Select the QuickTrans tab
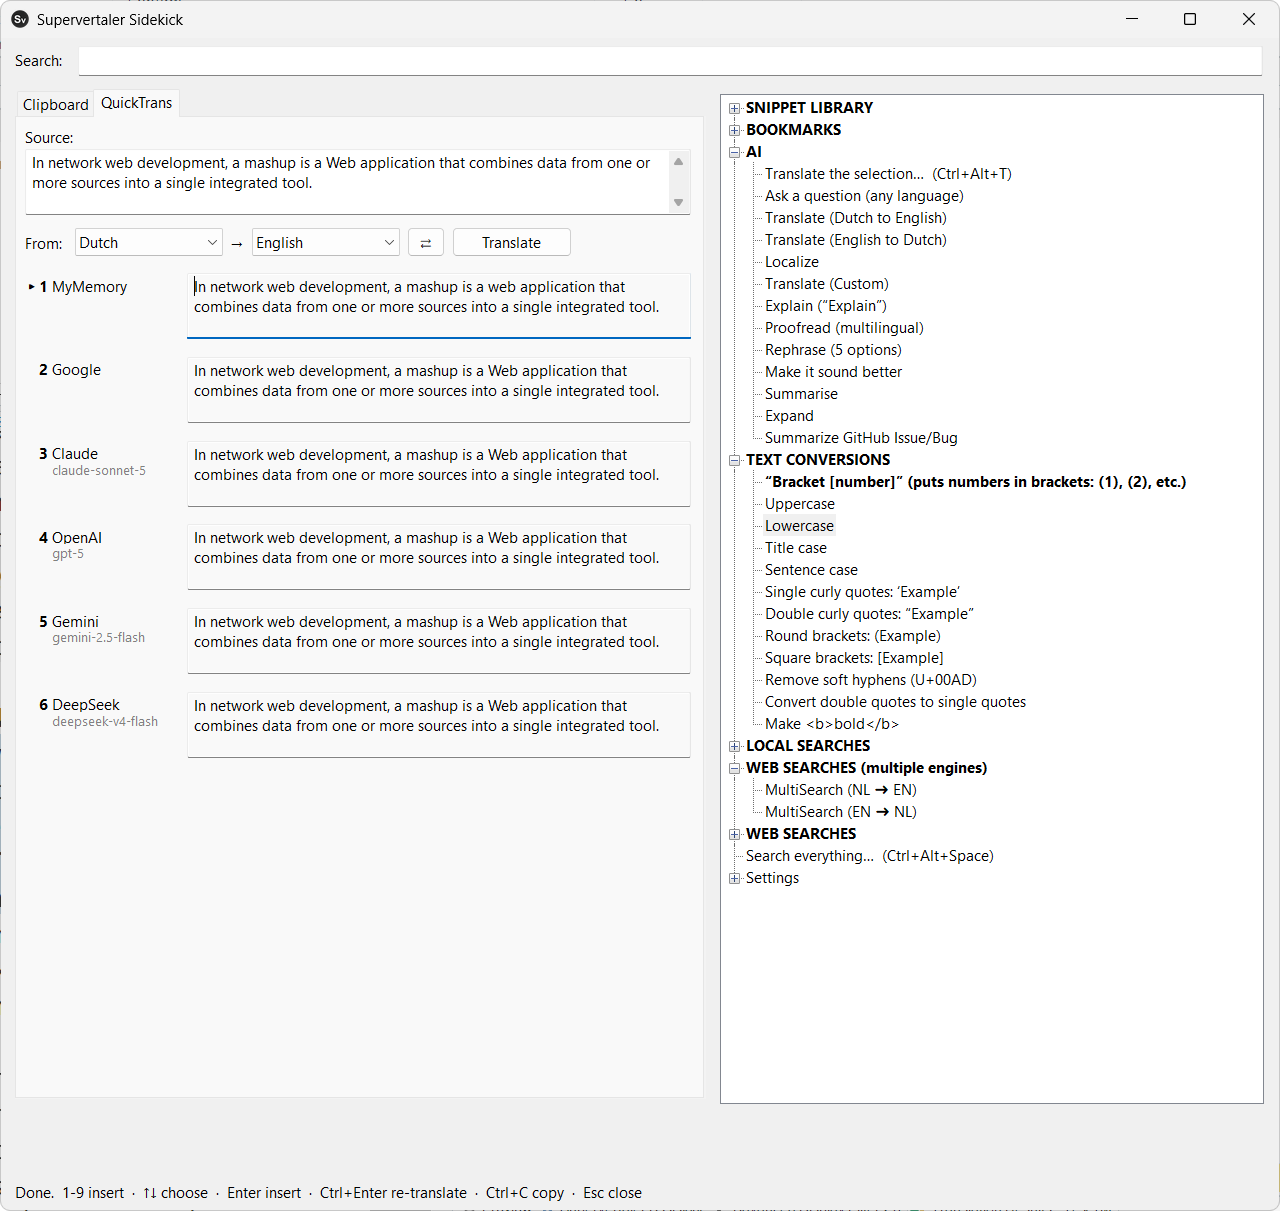 click(137, 103)
